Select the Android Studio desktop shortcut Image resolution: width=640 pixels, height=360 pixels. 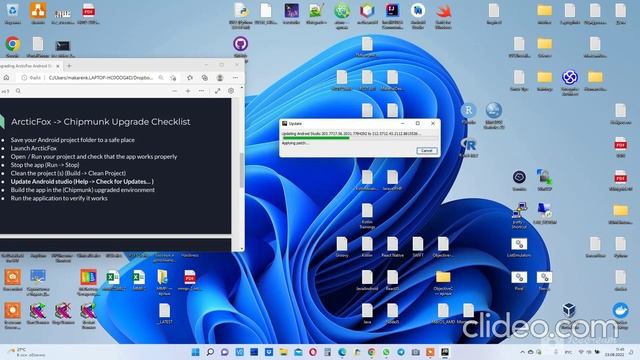pyautogui.click(x=418, y=16)
